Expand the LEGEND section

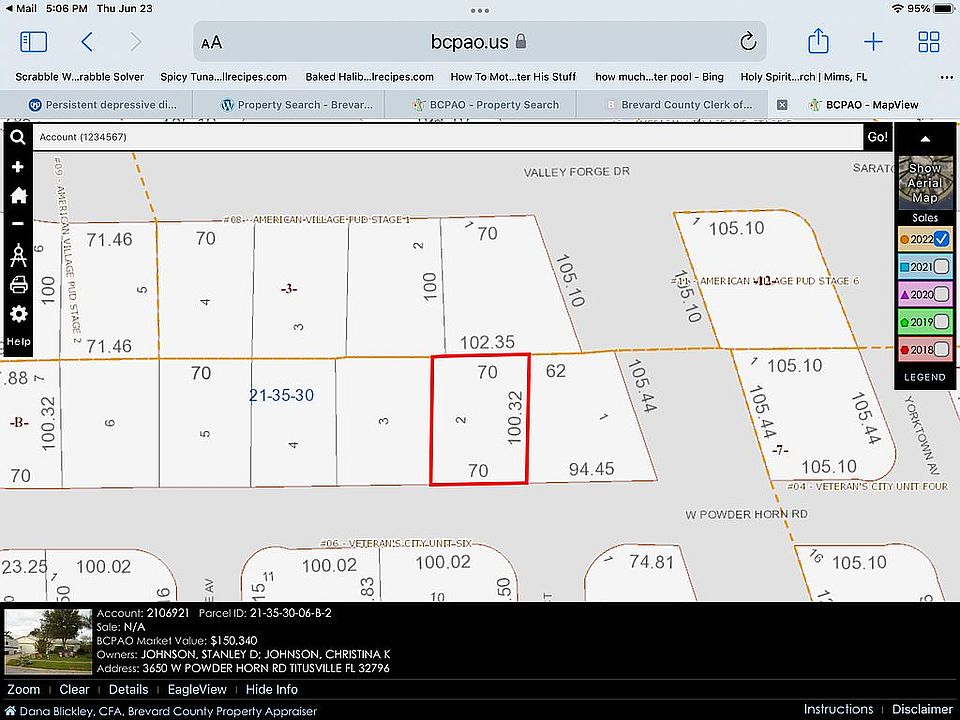[925, 377]
